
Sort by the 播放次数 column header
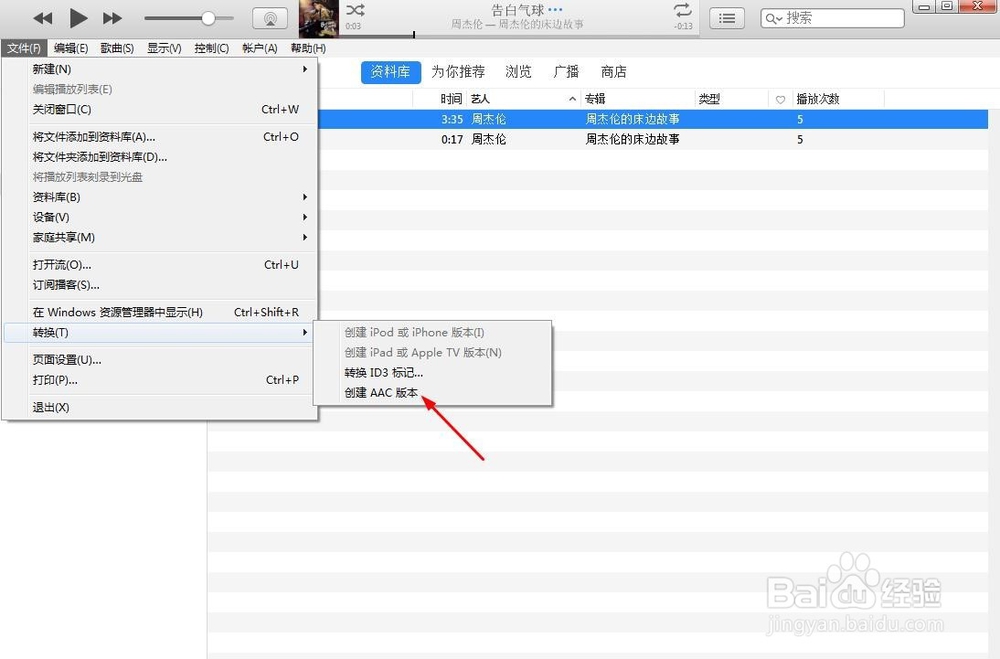tap(838, 99)
